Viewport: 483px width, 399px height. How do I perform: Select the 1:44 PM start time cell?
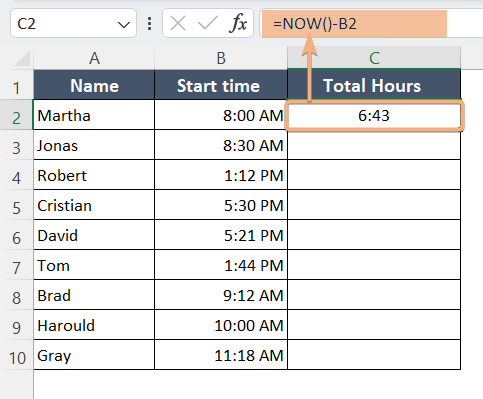pos(221,265)
